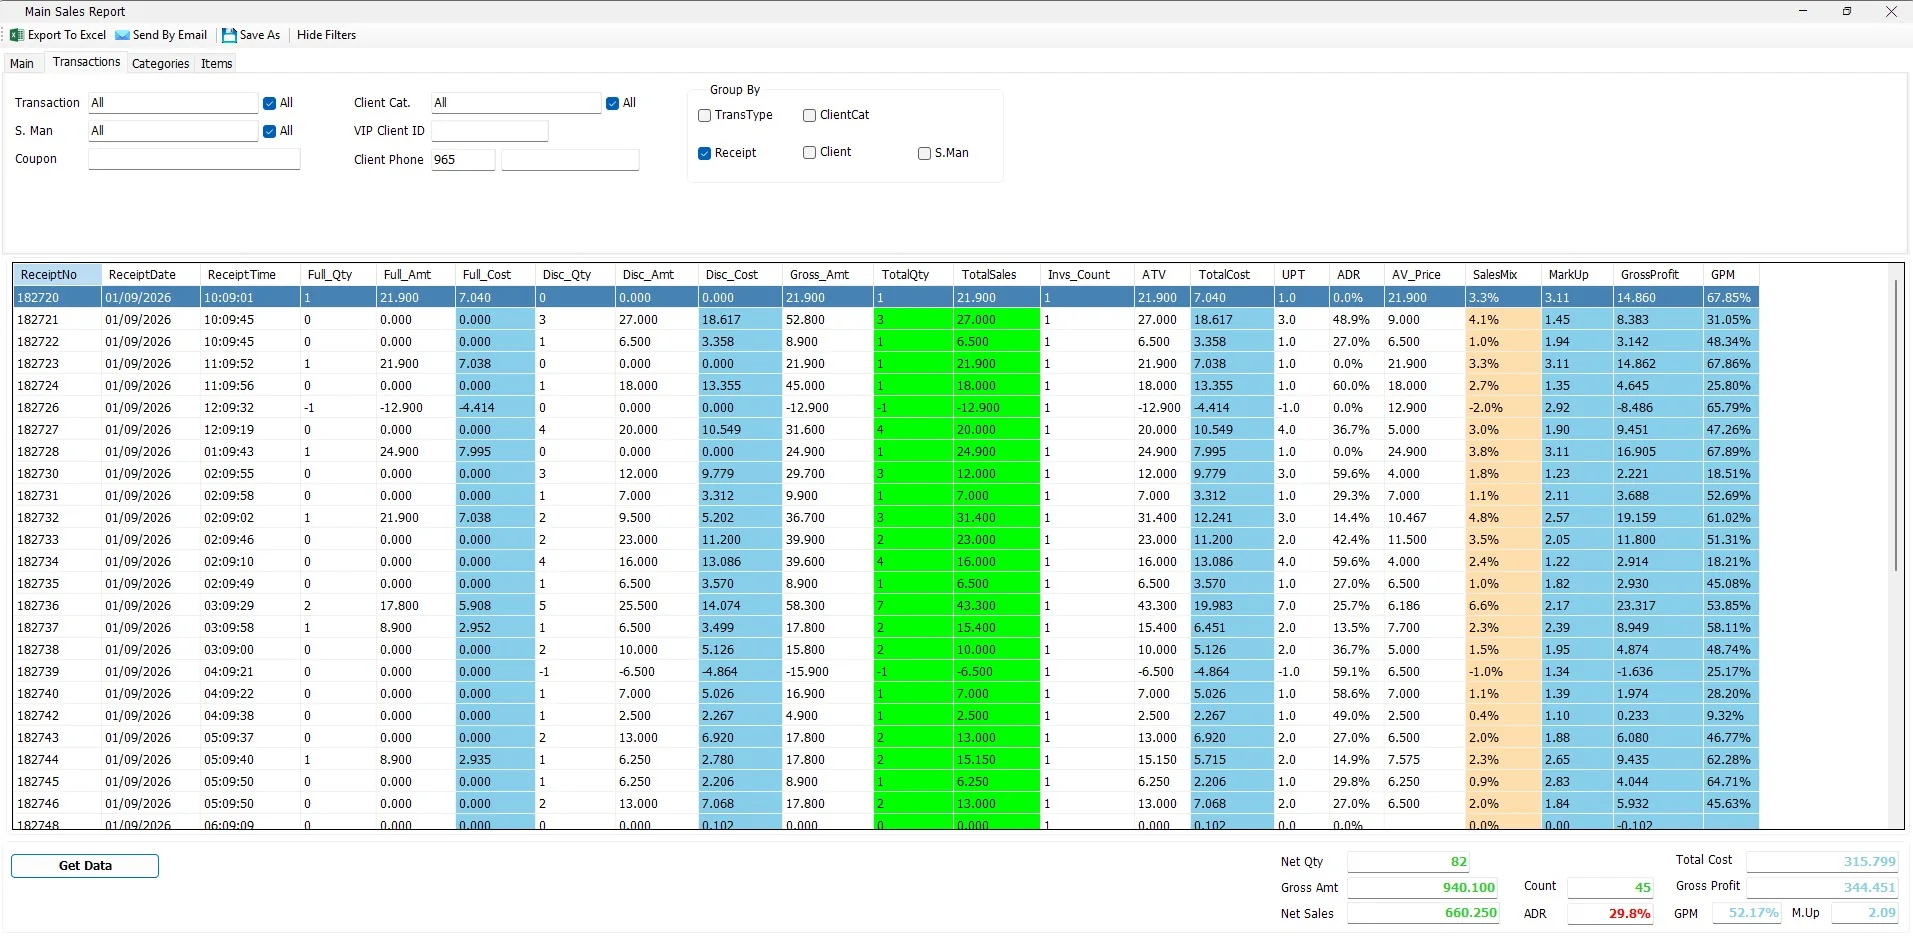Click the Gross_Amt column header
1913x939 pixels.
pyautogui.click(x=827, y=275)
